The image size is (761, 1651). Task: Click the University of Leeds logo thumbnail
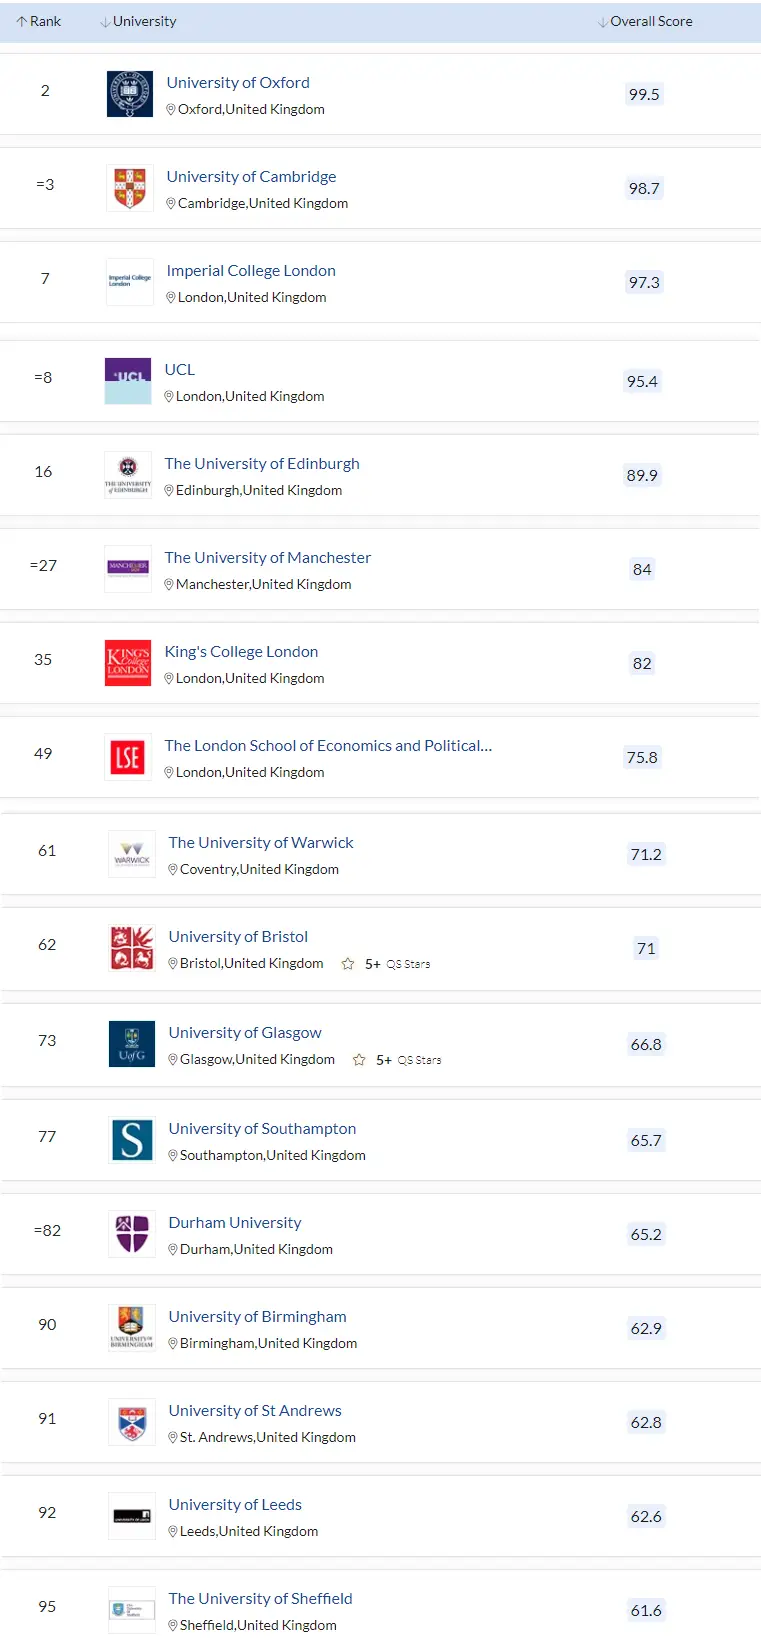pos(132,1516)
